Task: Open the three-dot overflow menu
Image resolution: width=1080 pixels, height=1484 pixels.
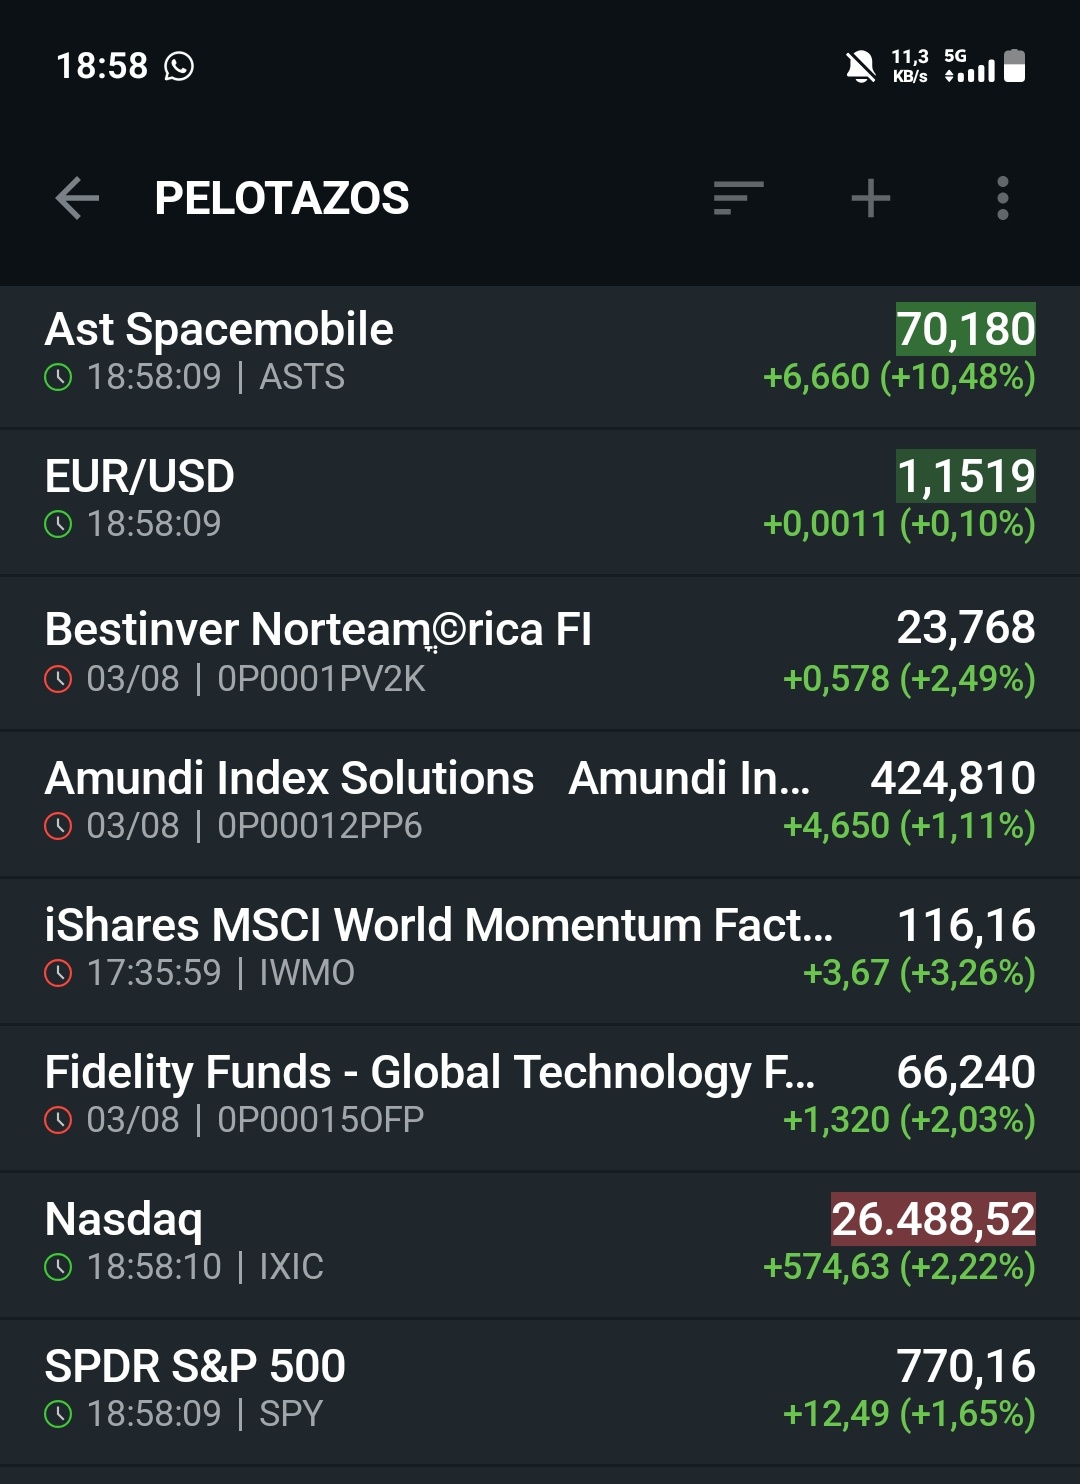Action: (1003, 198)
